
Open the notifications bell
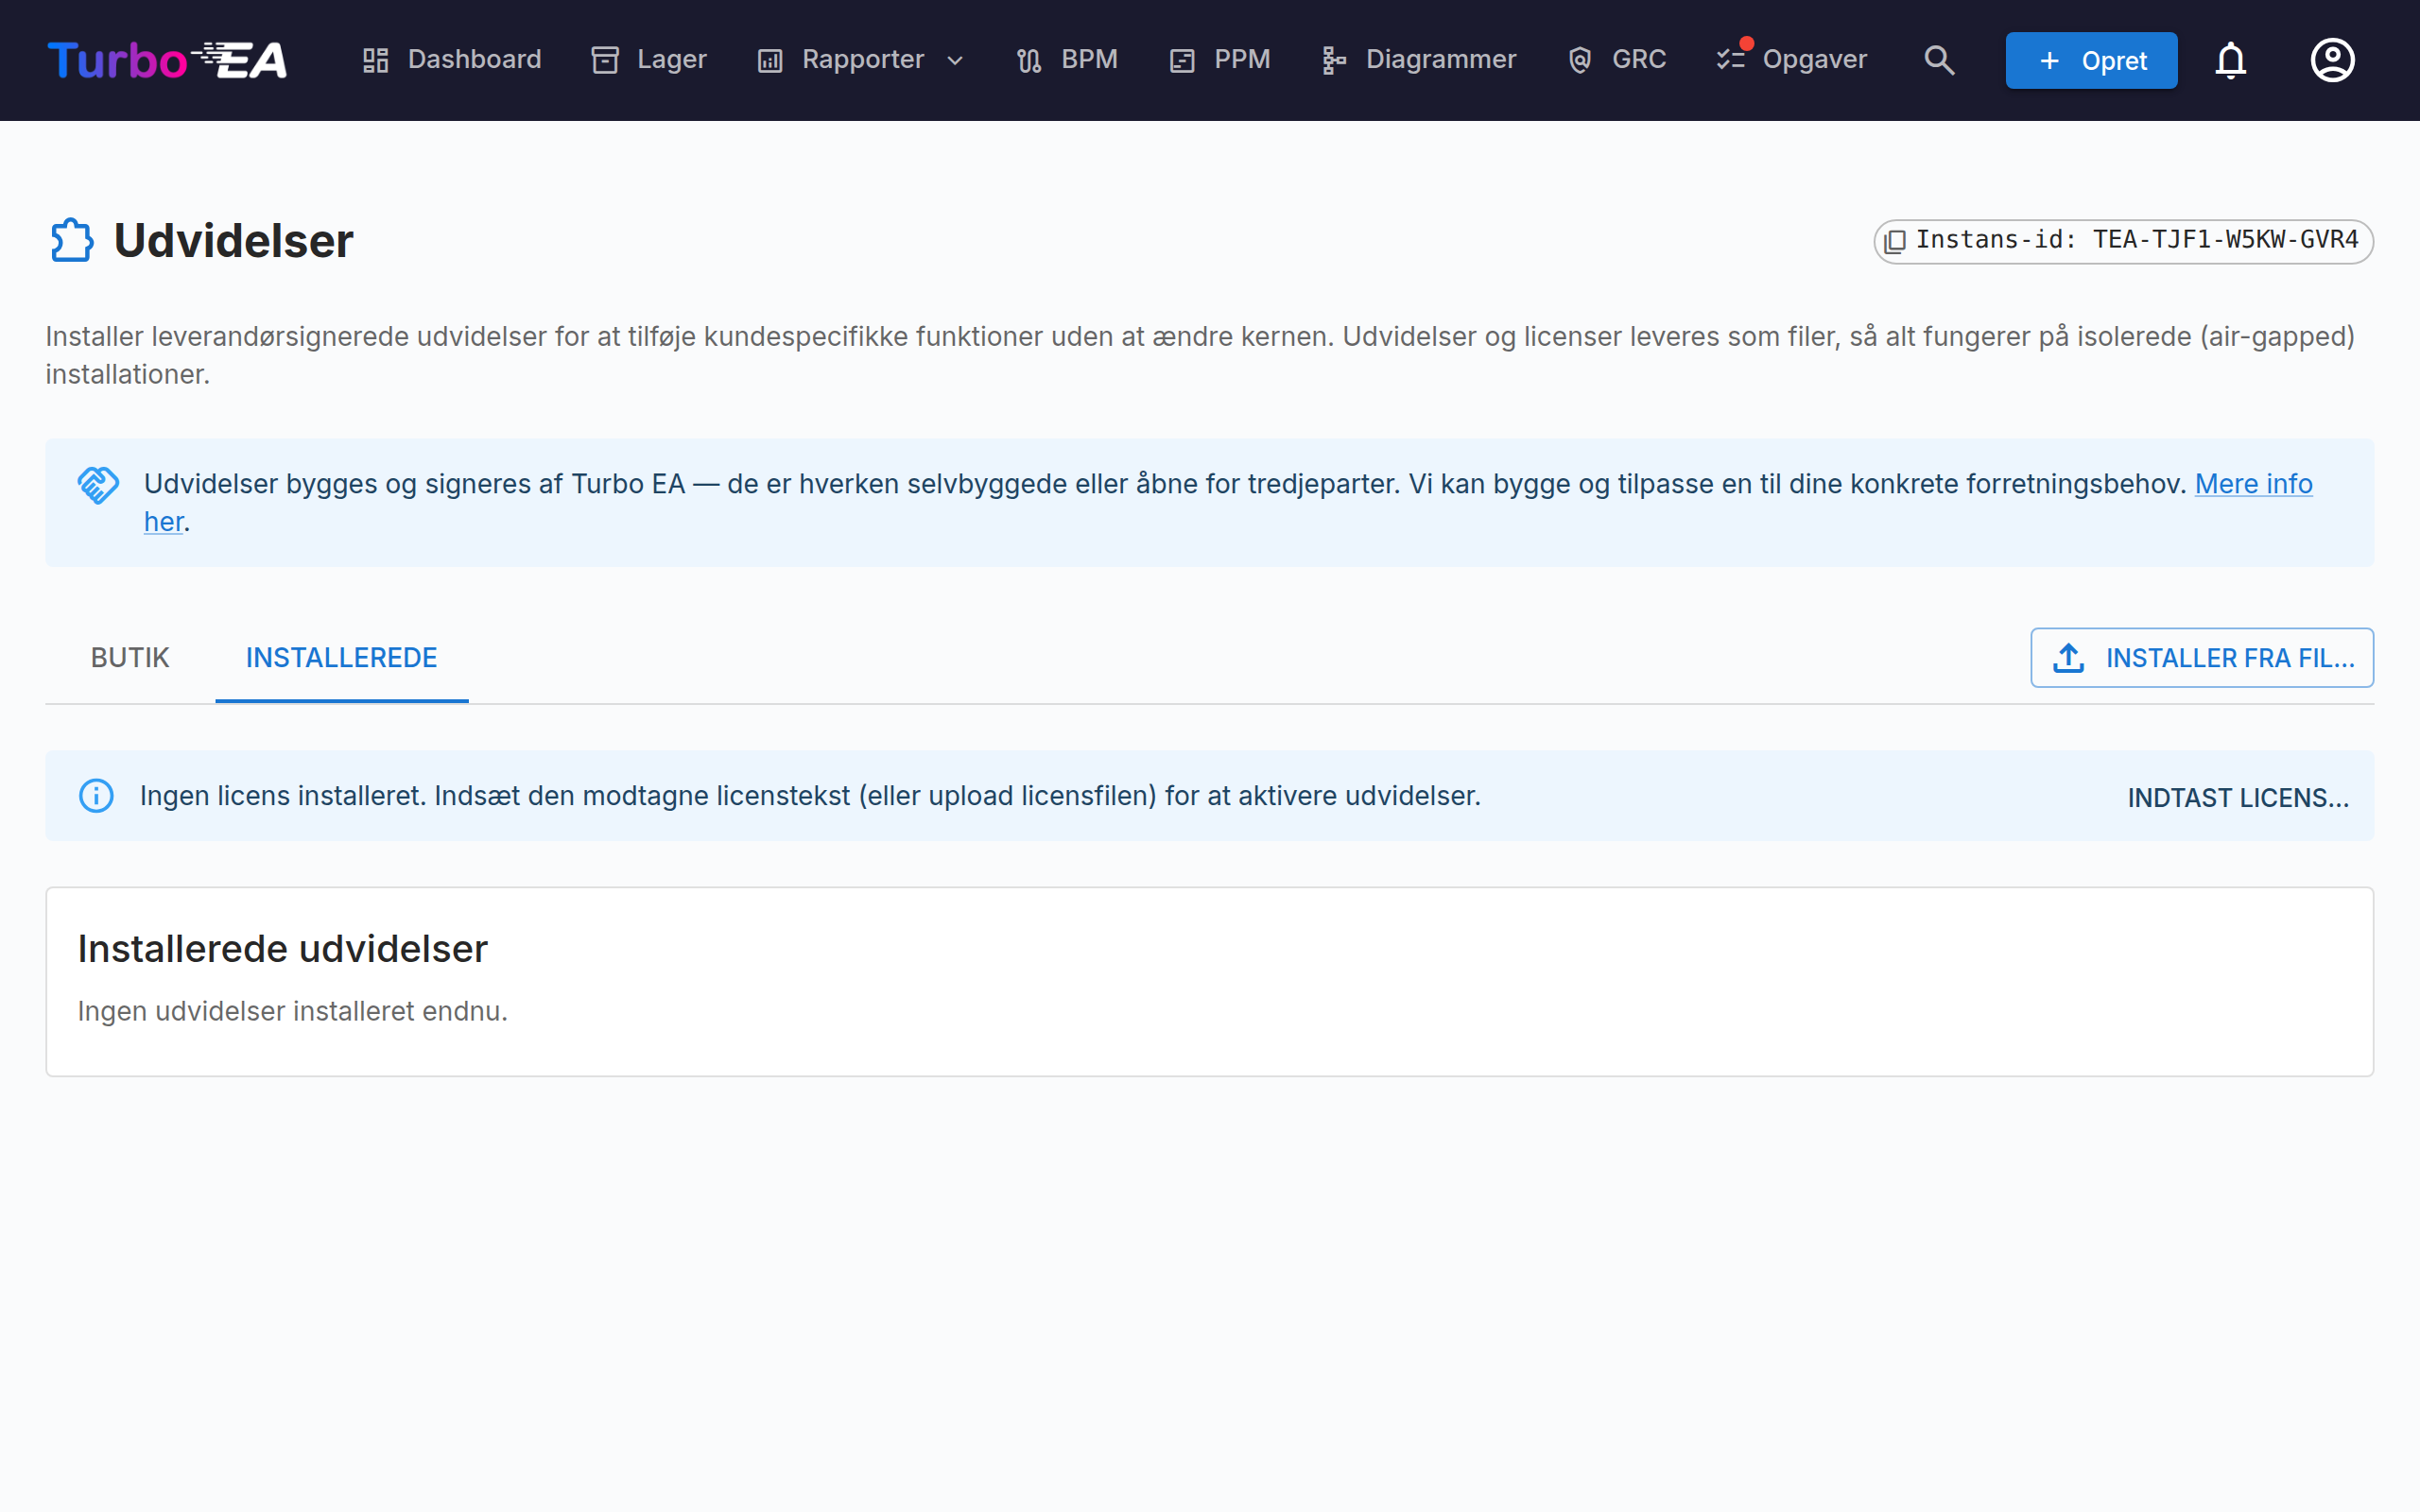2230,60
